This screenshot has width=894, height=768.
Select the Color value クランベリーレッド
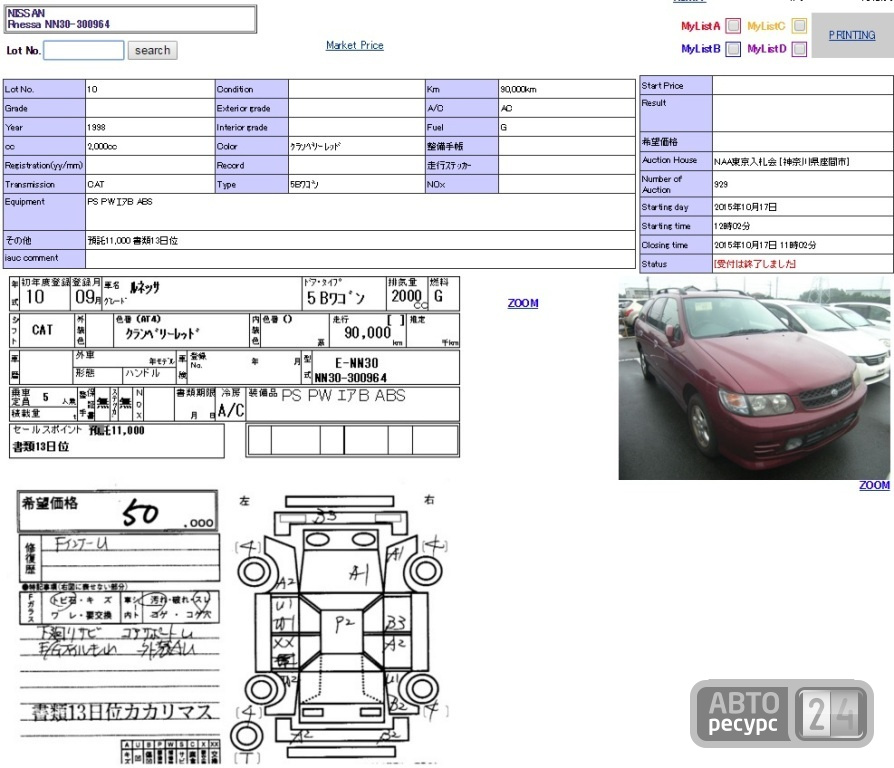point(315,147)
